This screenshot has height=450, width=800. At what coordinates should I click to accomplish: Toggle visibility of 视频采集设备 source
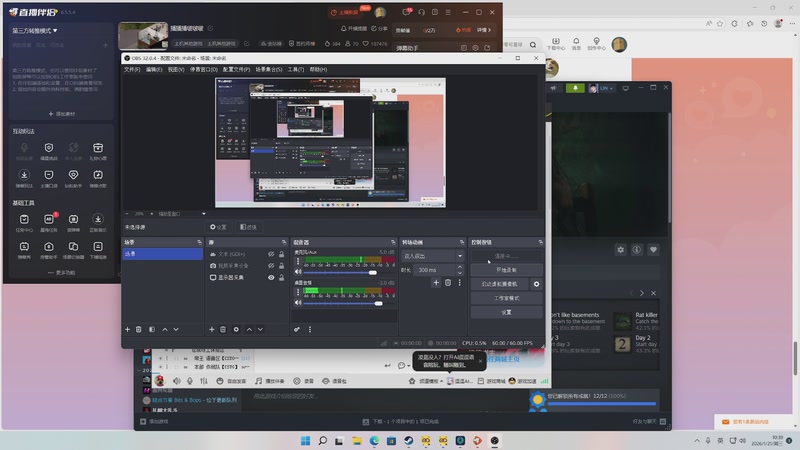point(271,266)
